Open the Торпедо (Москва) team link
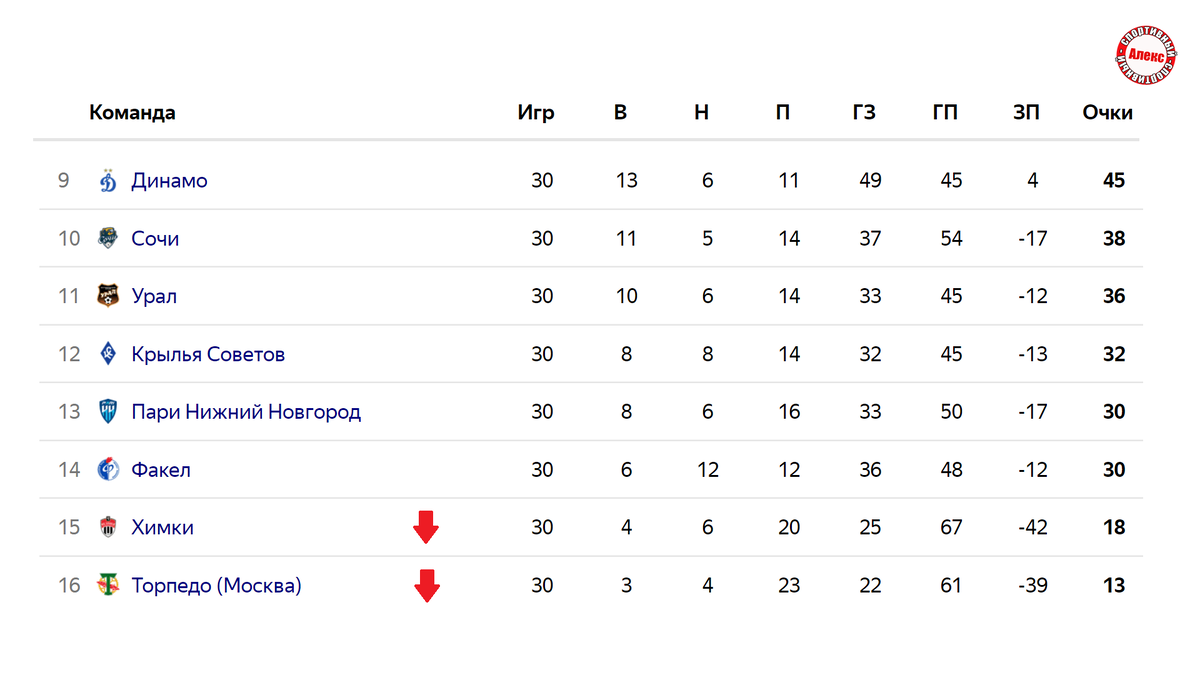Image resolution: width=1200 pixels, height=675 pixels. (x=216, y=586)
